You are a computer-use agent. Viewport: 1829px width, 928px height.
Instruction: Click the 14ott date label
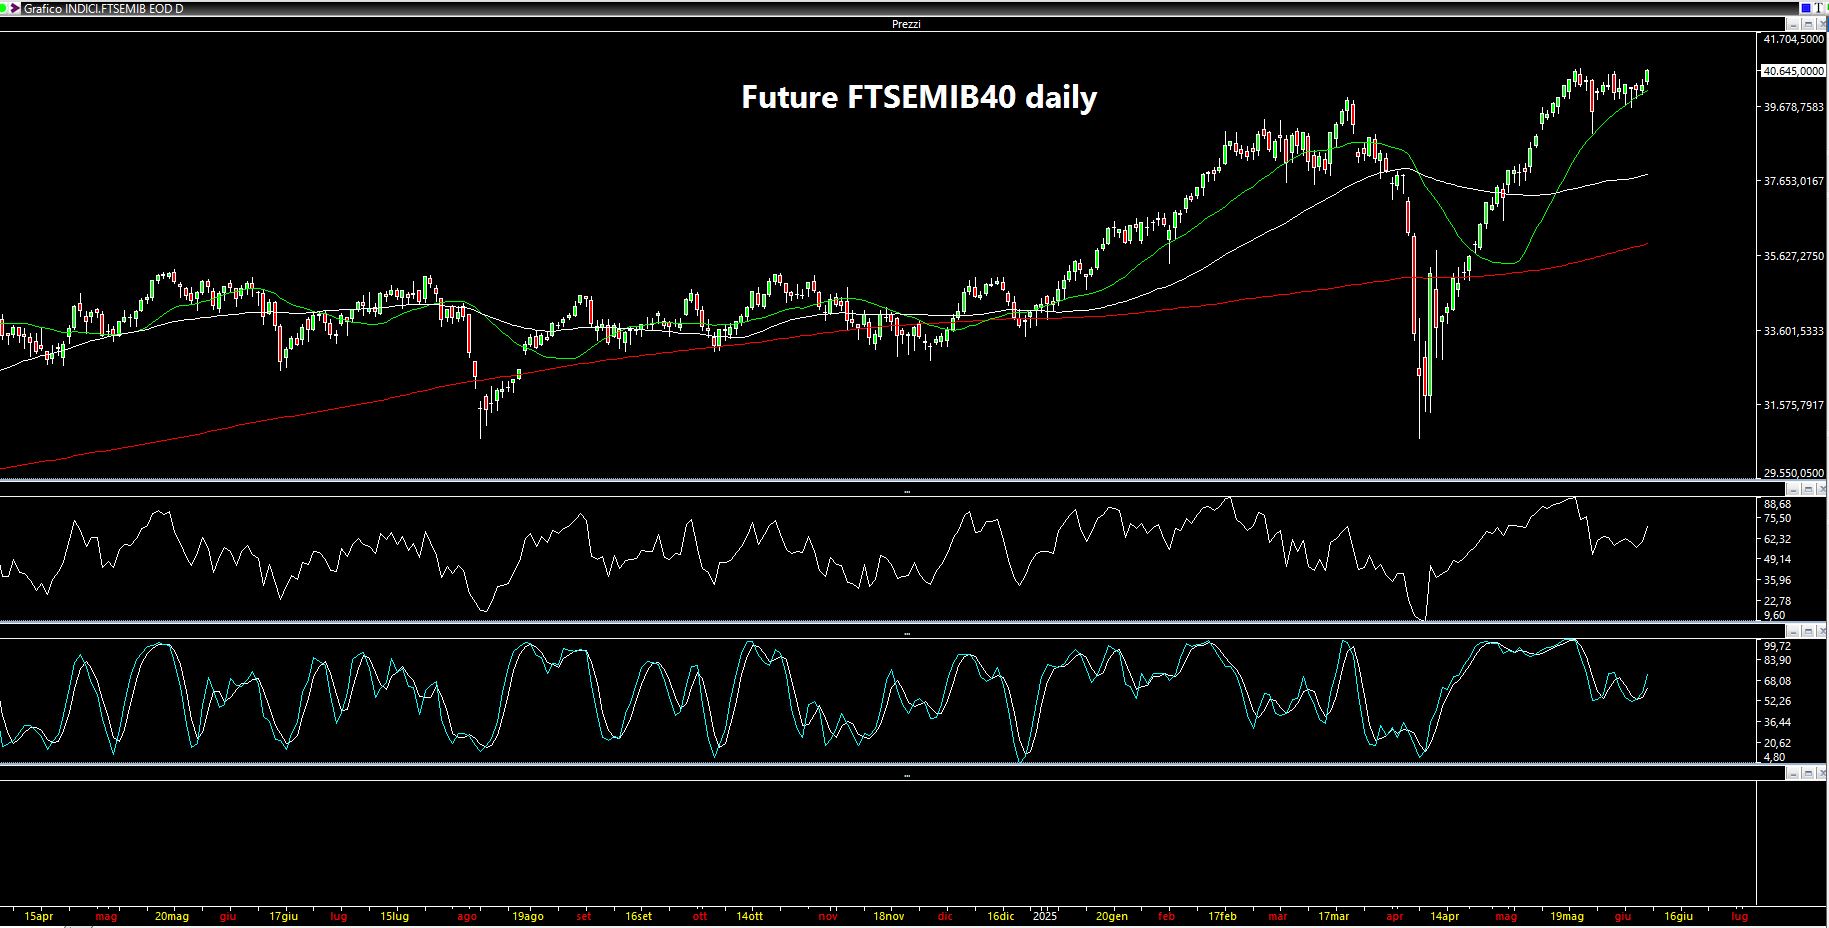(x=750, y=916)
